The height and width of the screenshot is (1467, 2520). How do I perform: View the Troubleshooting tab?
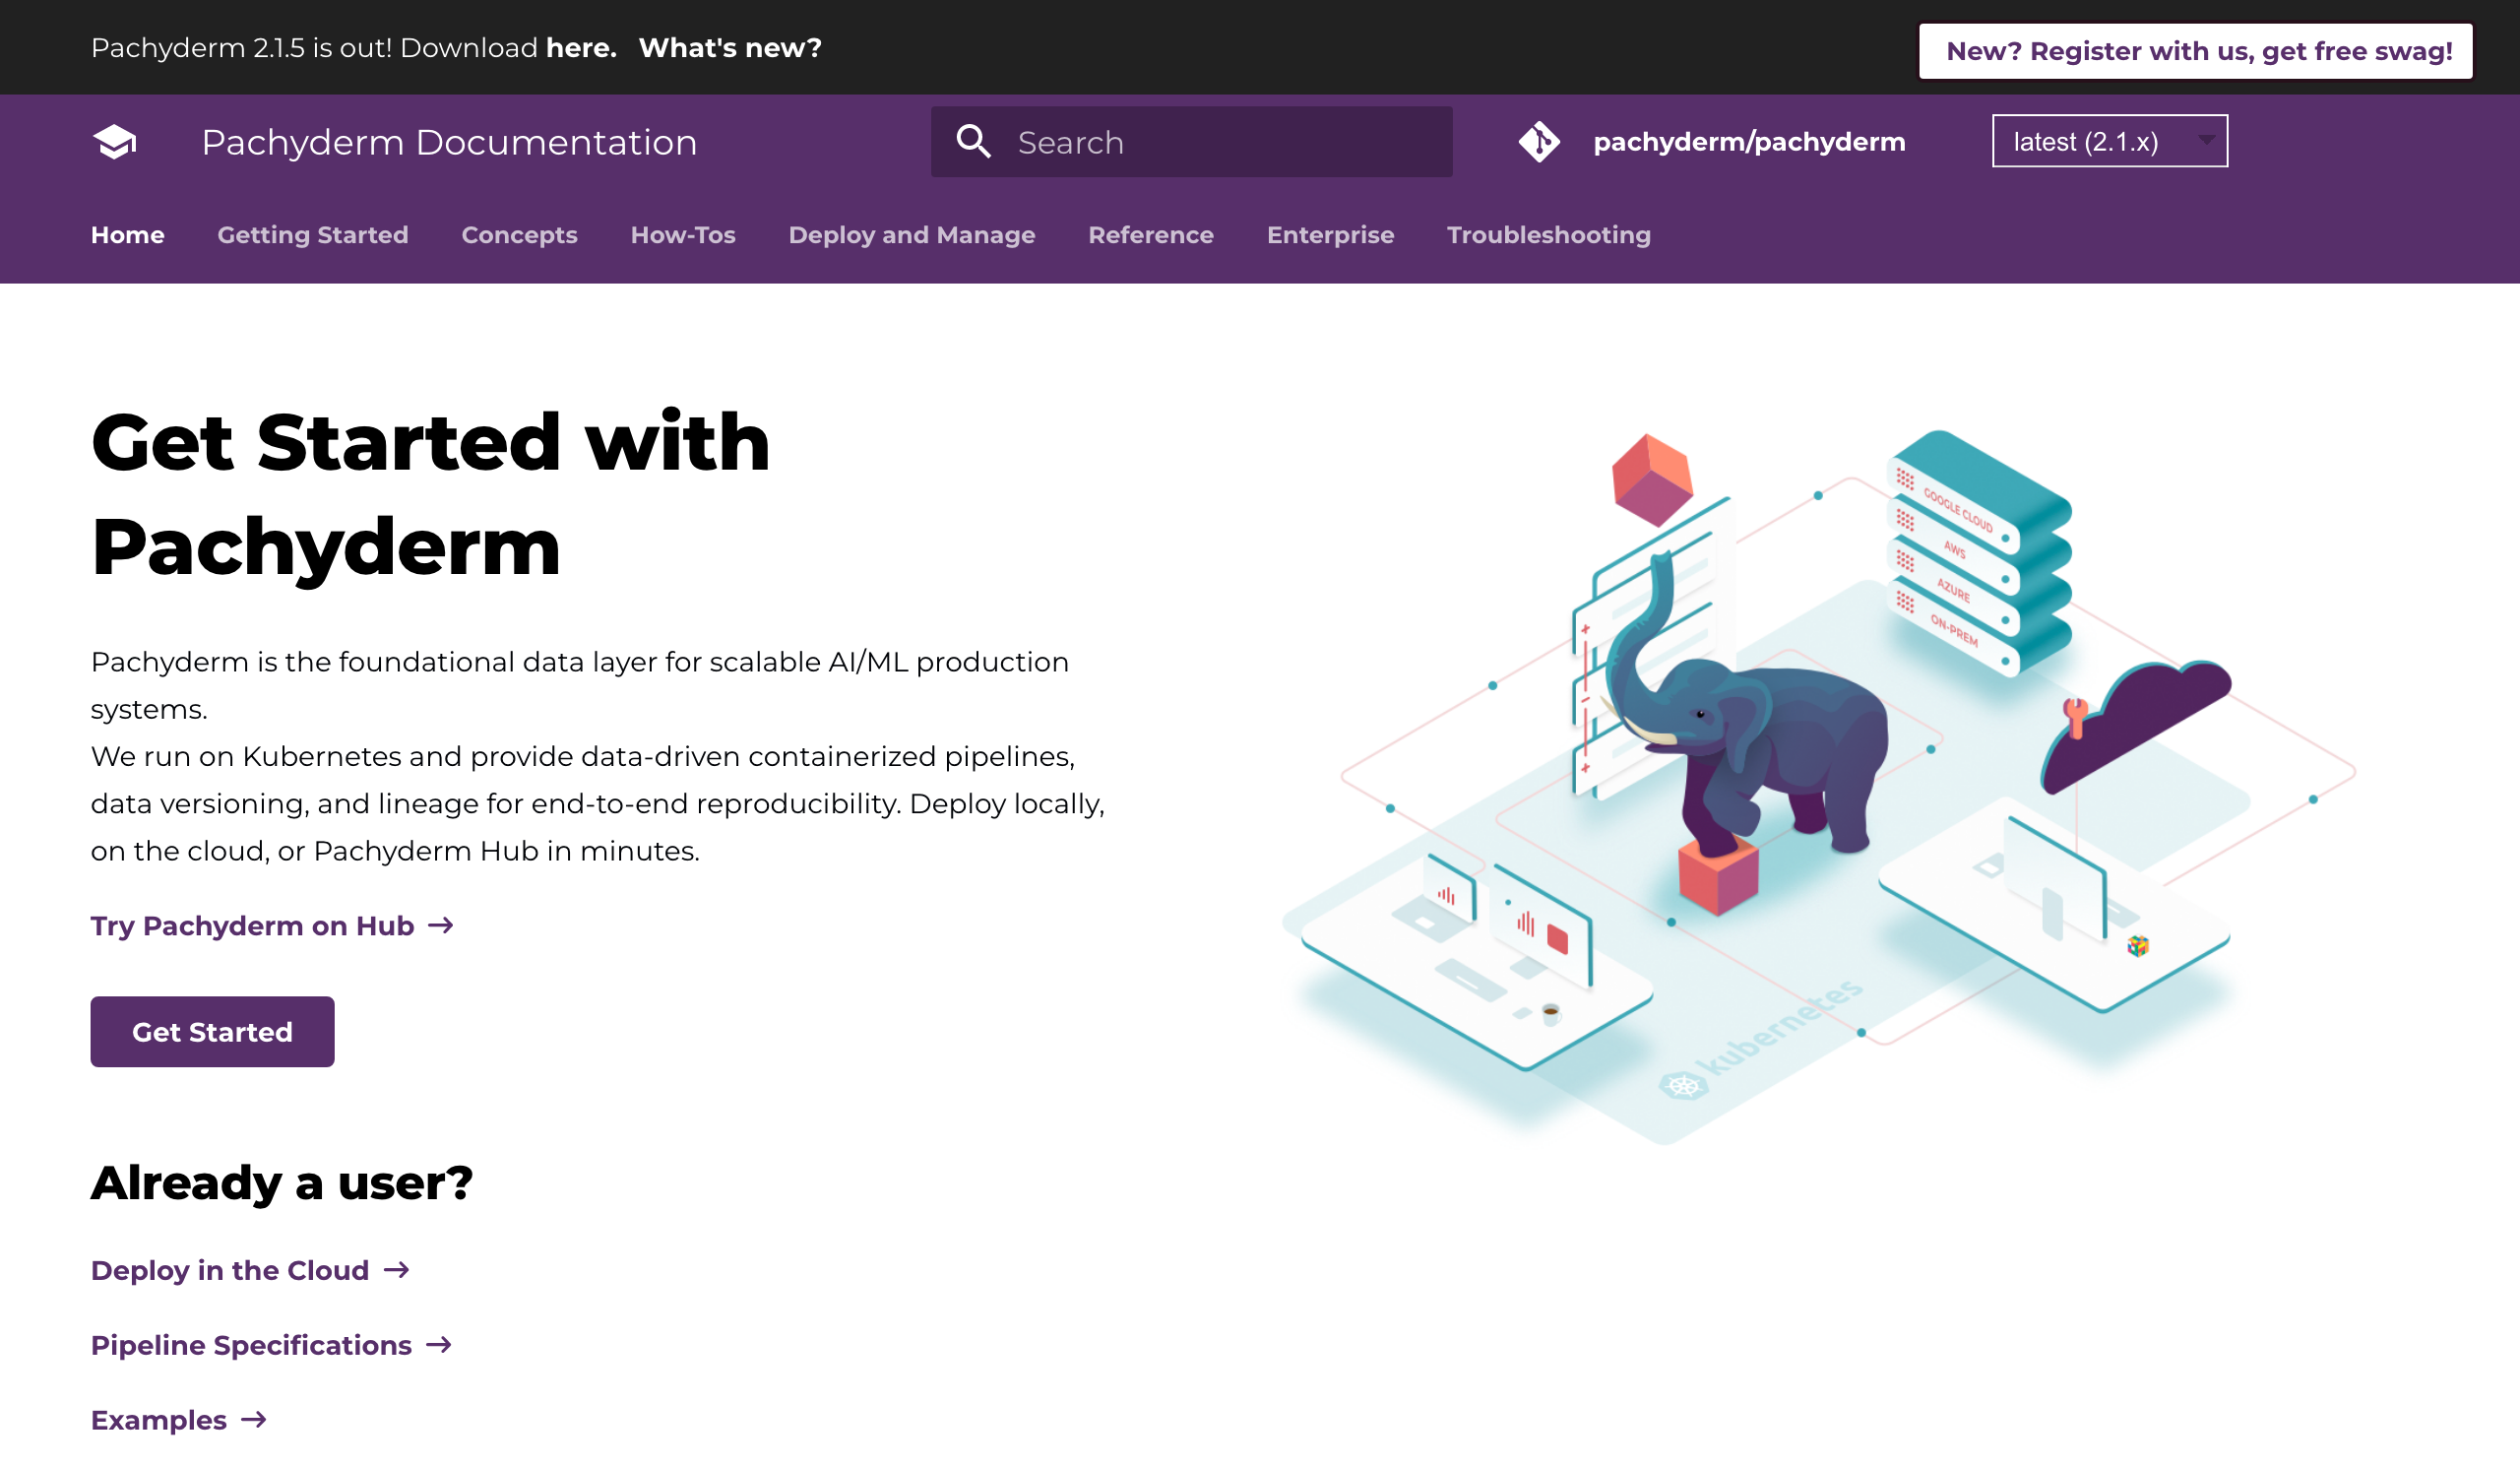[1548, 235]
